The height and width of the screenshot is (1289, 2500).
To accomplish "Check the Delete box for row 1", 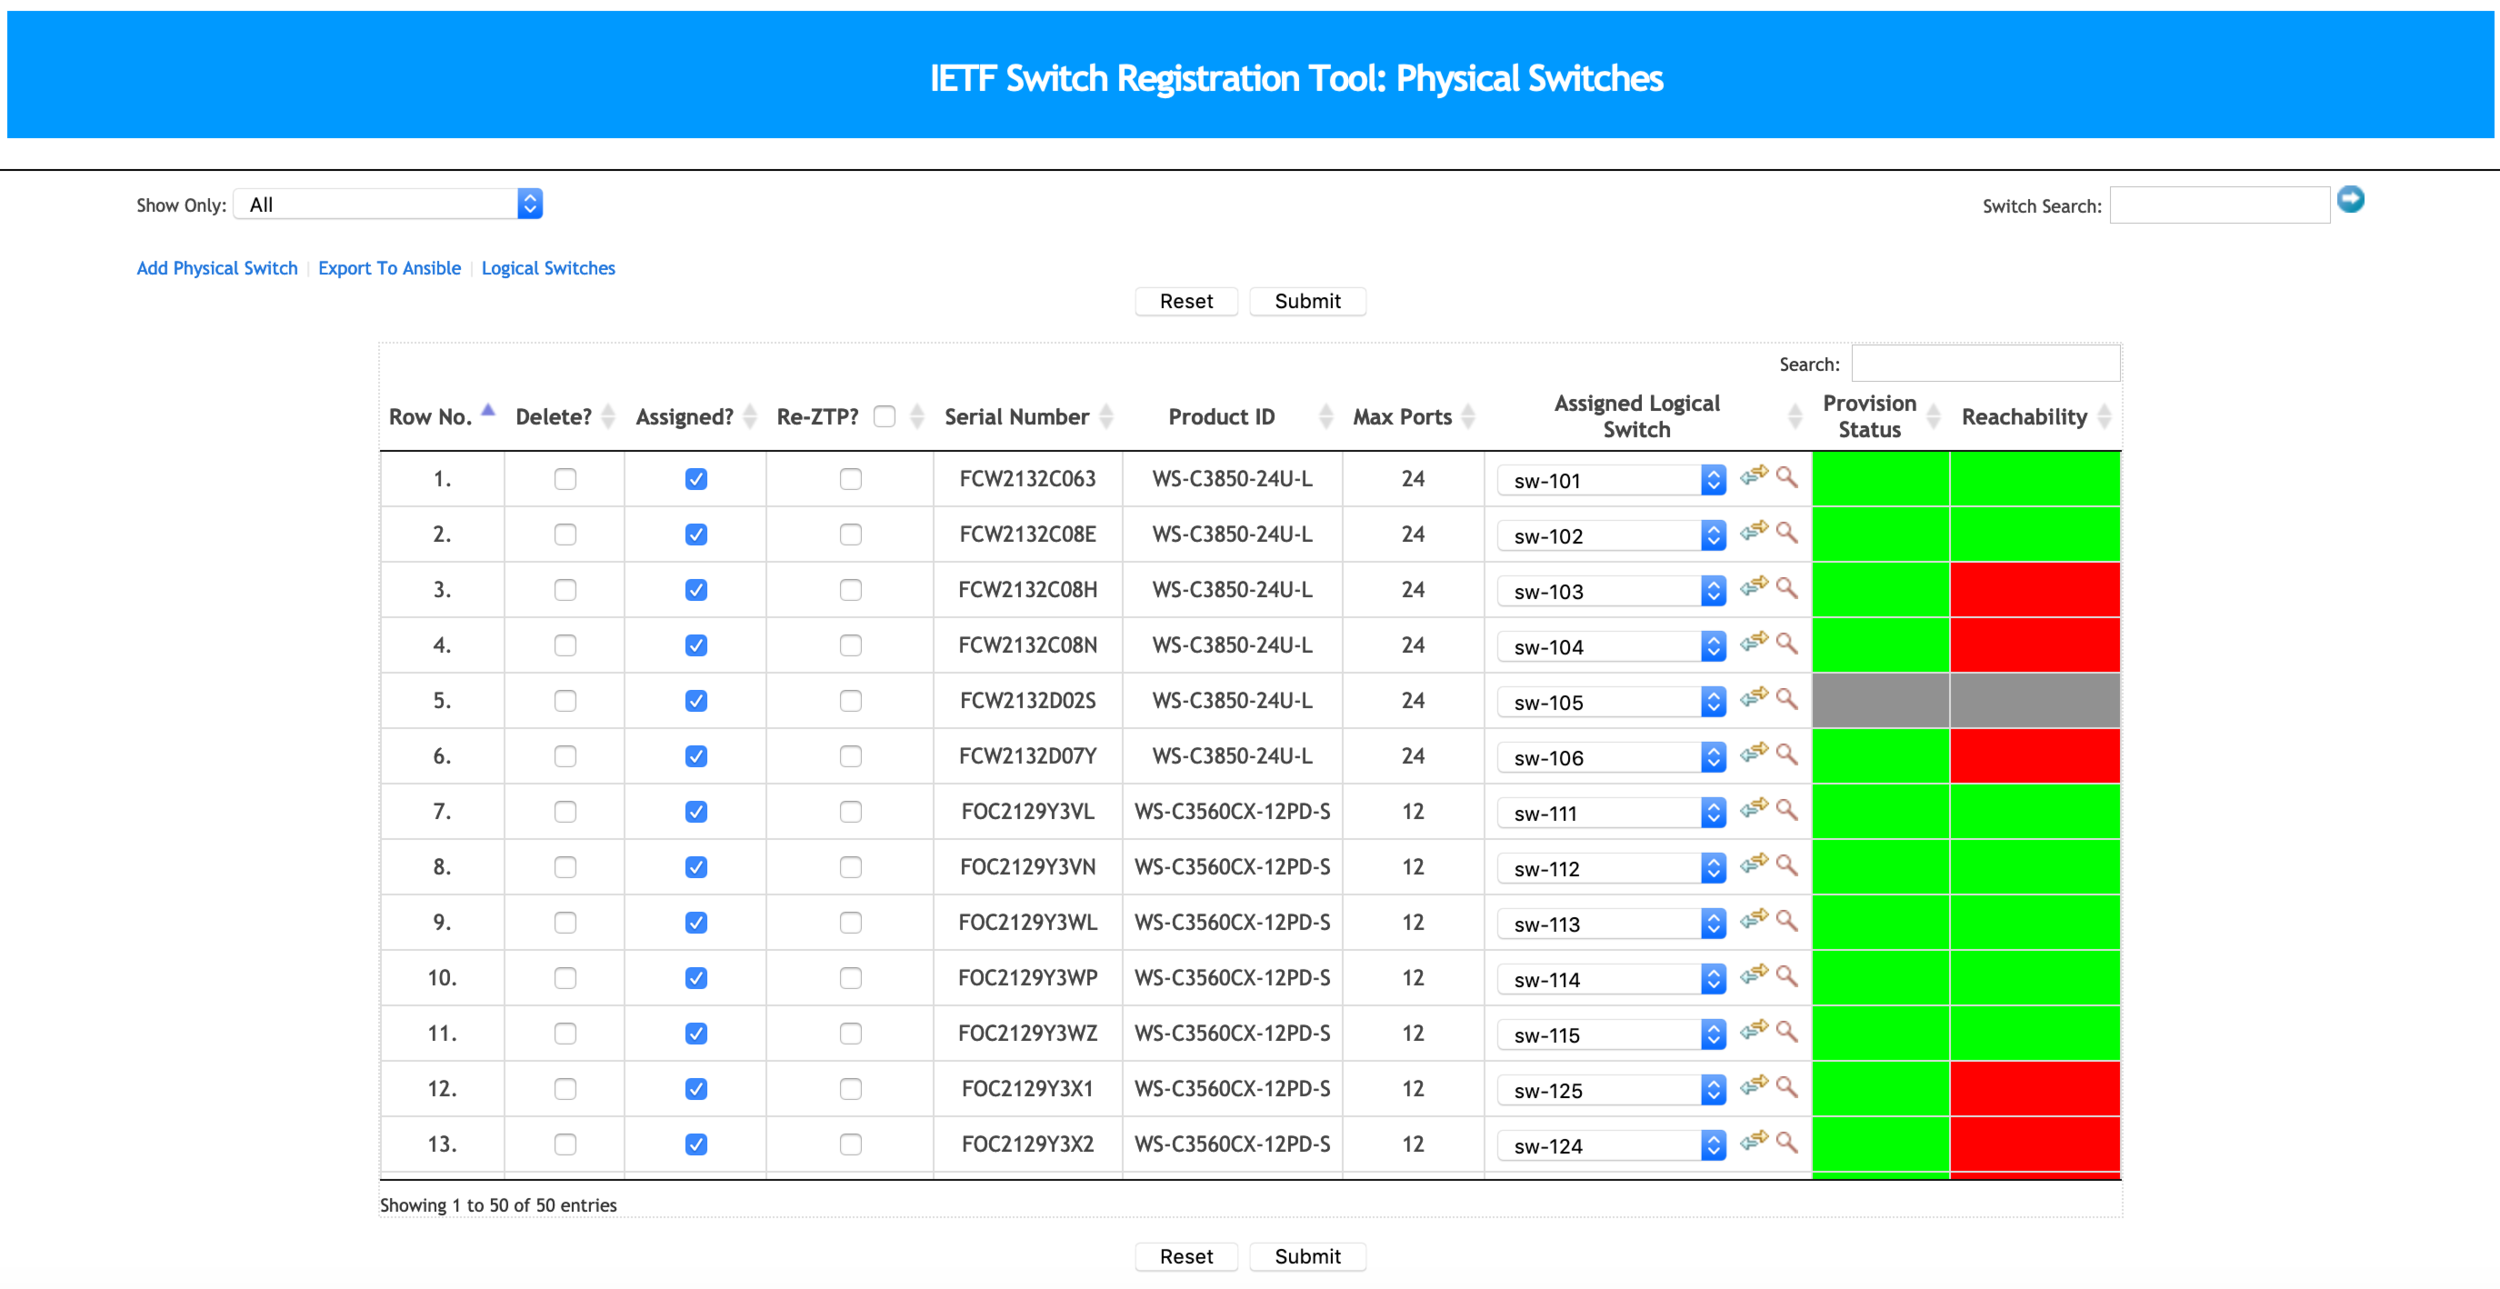I will 565,479.
